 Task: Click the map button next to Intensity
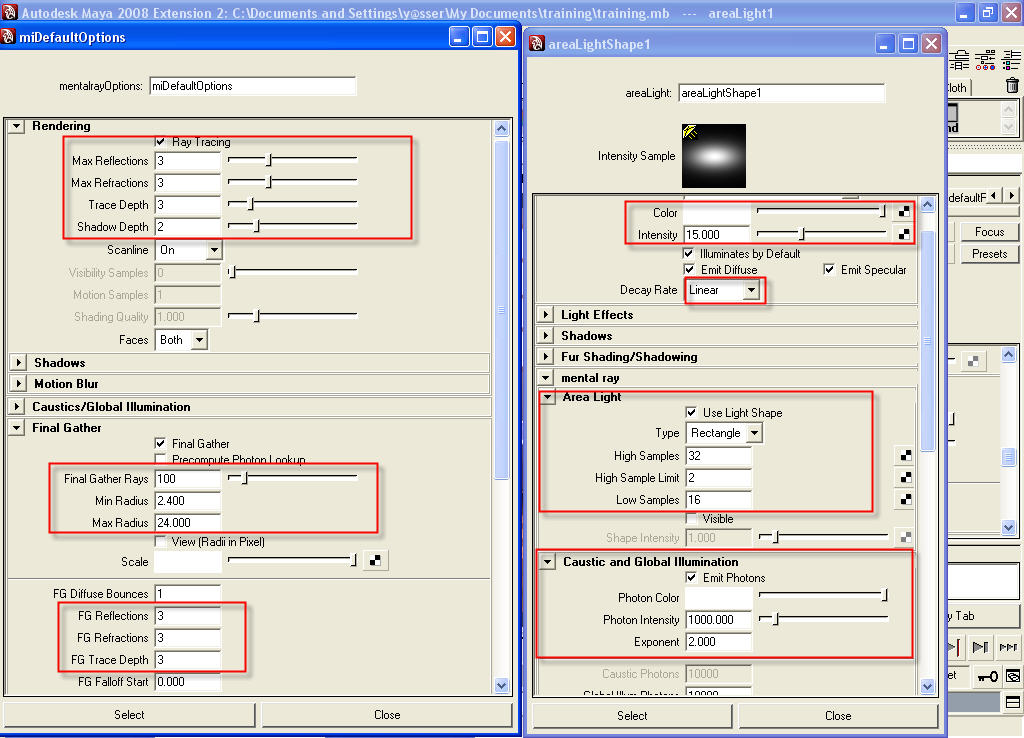click(904, 234)
